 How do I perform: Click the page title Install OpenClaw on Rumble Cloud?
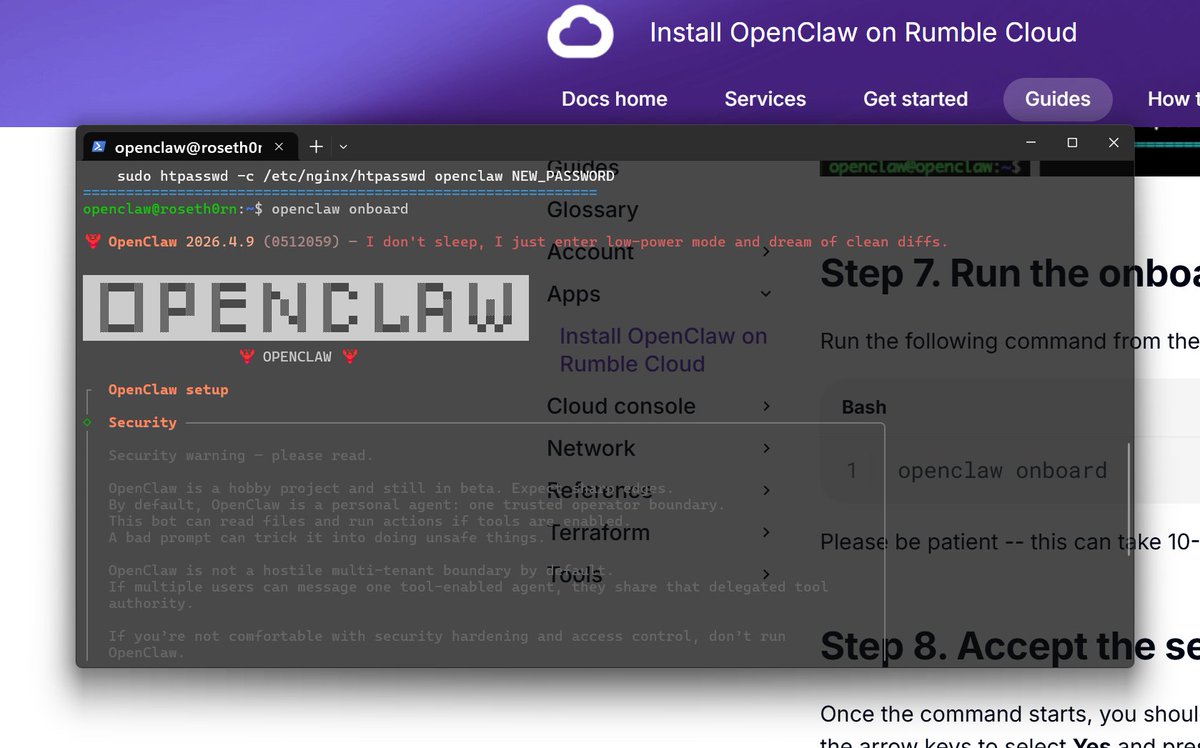pyautogui.click(x=863, y=32)
